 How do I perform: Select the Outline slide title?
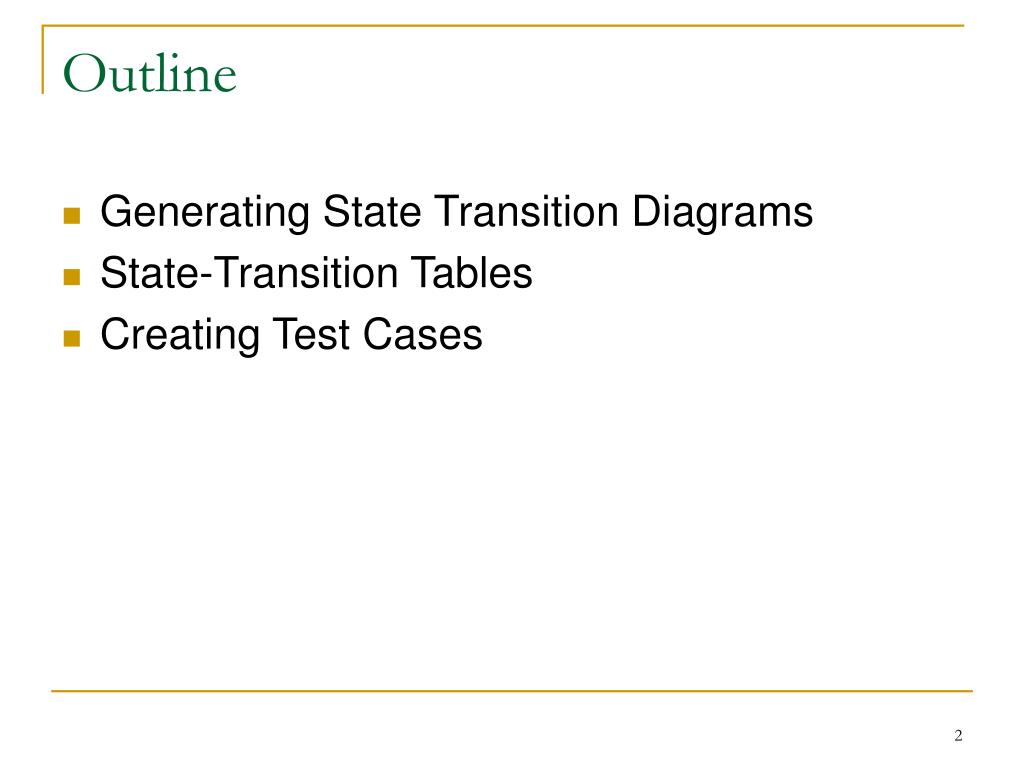coord(150,73)
